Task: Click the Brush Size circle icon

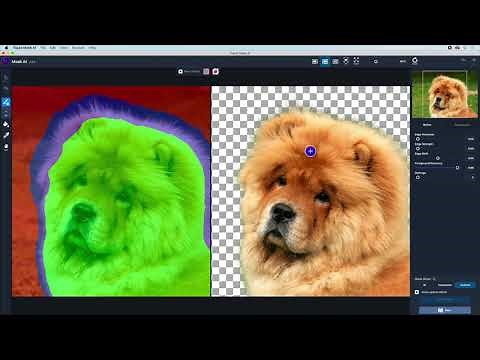Action: click(180, 71)
